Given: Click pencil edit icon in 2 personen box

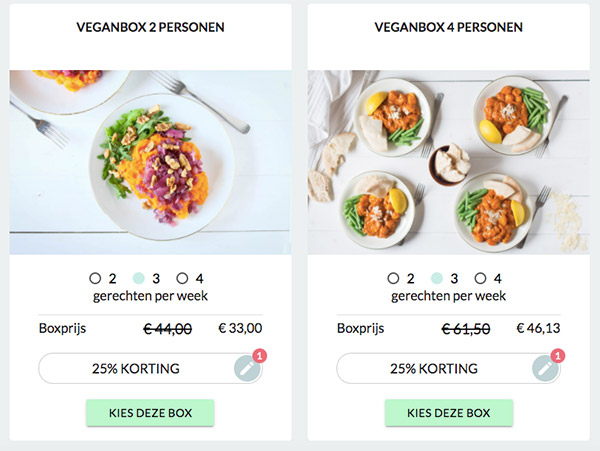Looking at the screenshot, I should [x=246, y=368].
